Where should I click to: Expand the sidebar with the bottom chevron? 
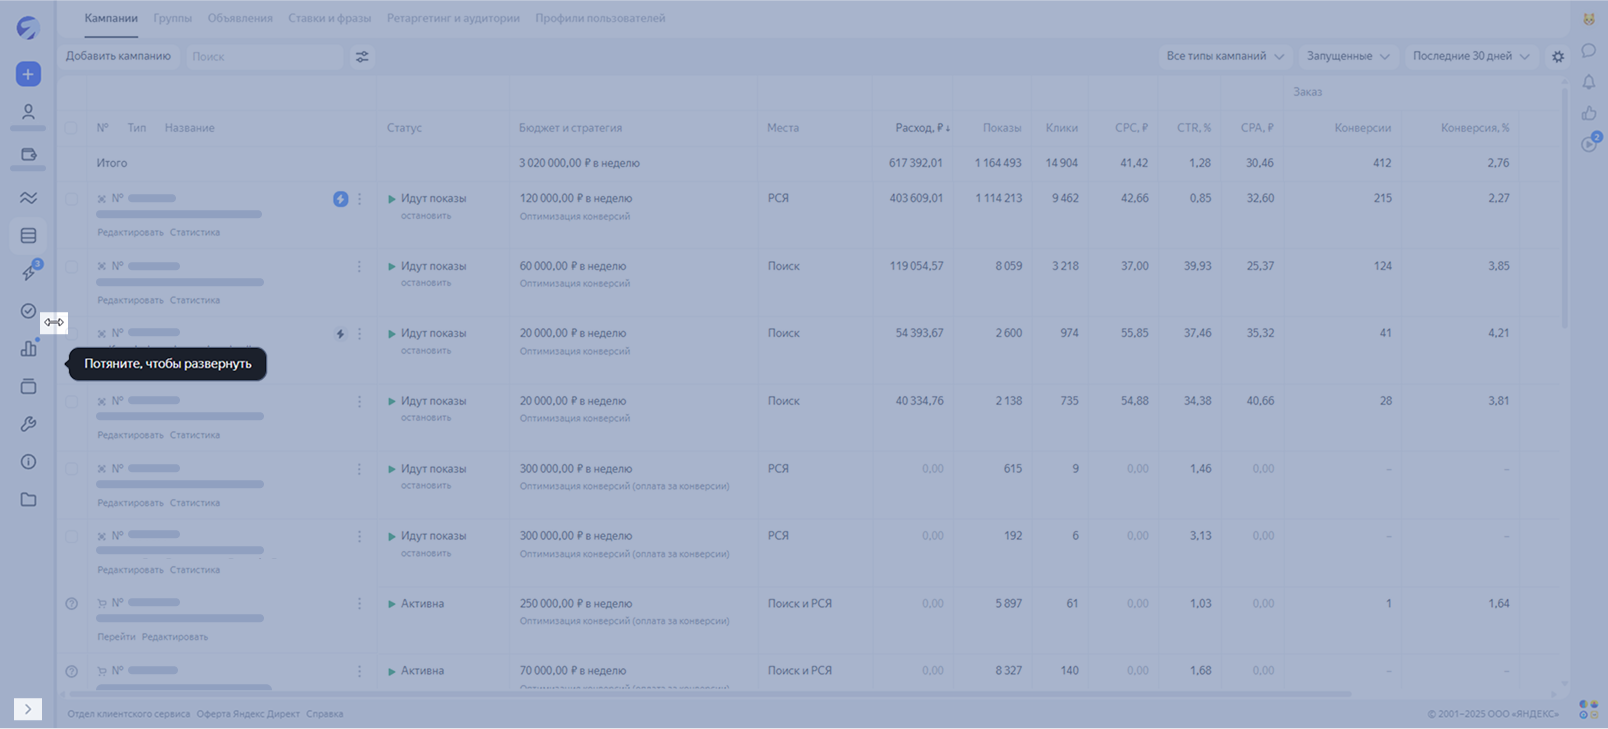tap(28, 709)
